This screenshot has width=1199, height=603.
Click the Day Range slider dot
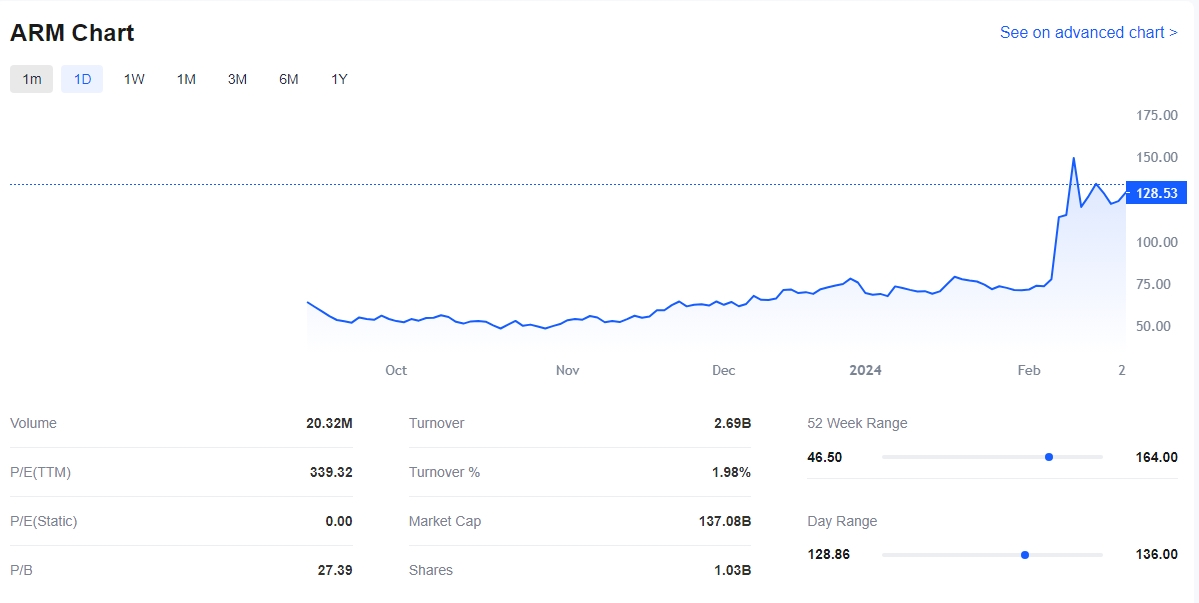[1025, 555]
